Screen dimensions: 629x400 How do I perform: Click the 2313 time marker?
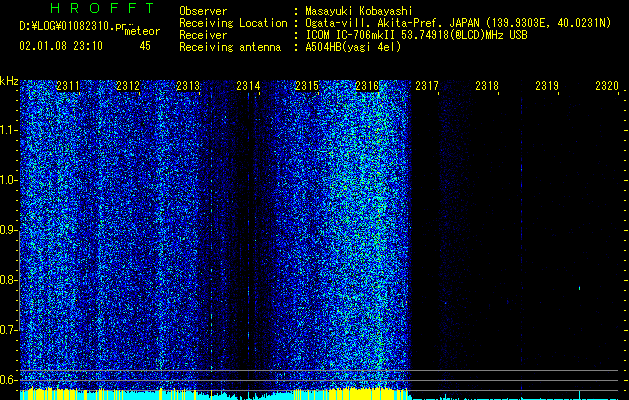coord(188,85)
